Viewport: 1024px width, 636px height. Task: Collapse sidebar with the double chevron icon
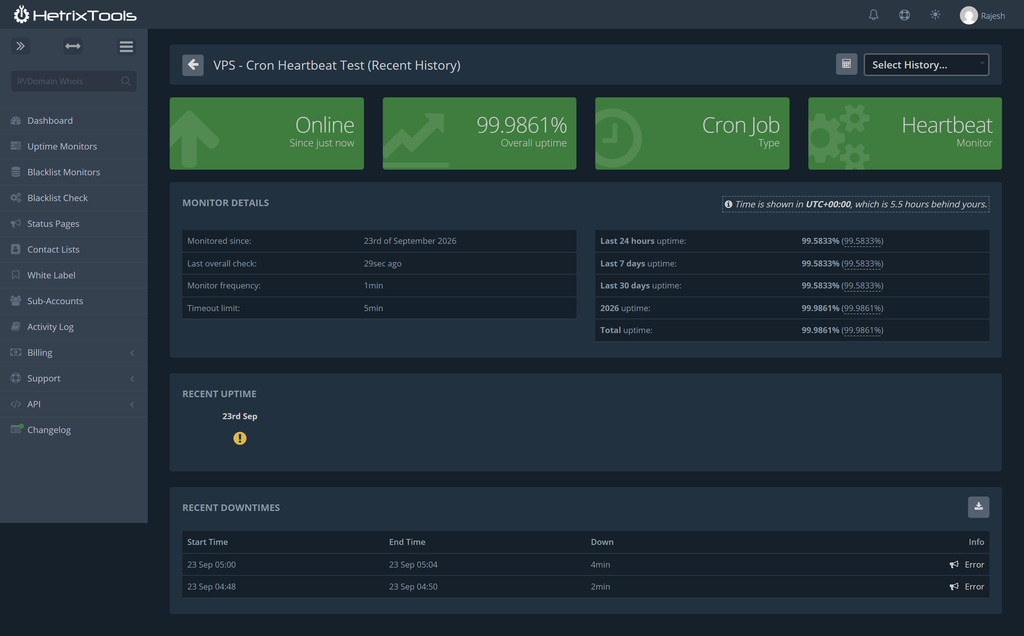pyautogui.click(x=20, y=46)
